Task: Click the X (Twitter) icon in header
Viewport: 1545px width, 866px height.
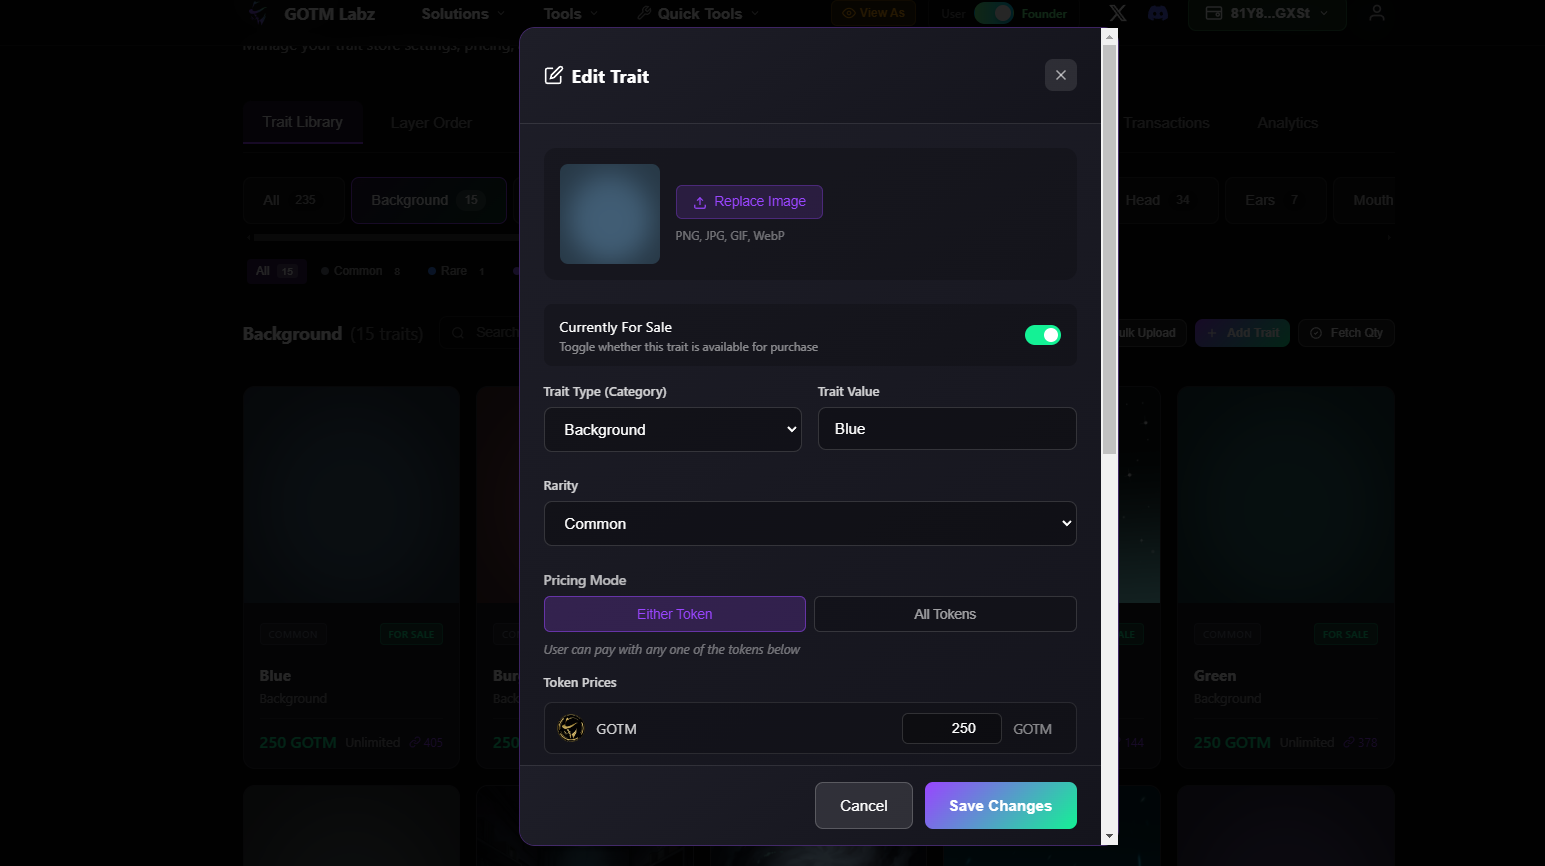Action: [x=1117, y=13]
